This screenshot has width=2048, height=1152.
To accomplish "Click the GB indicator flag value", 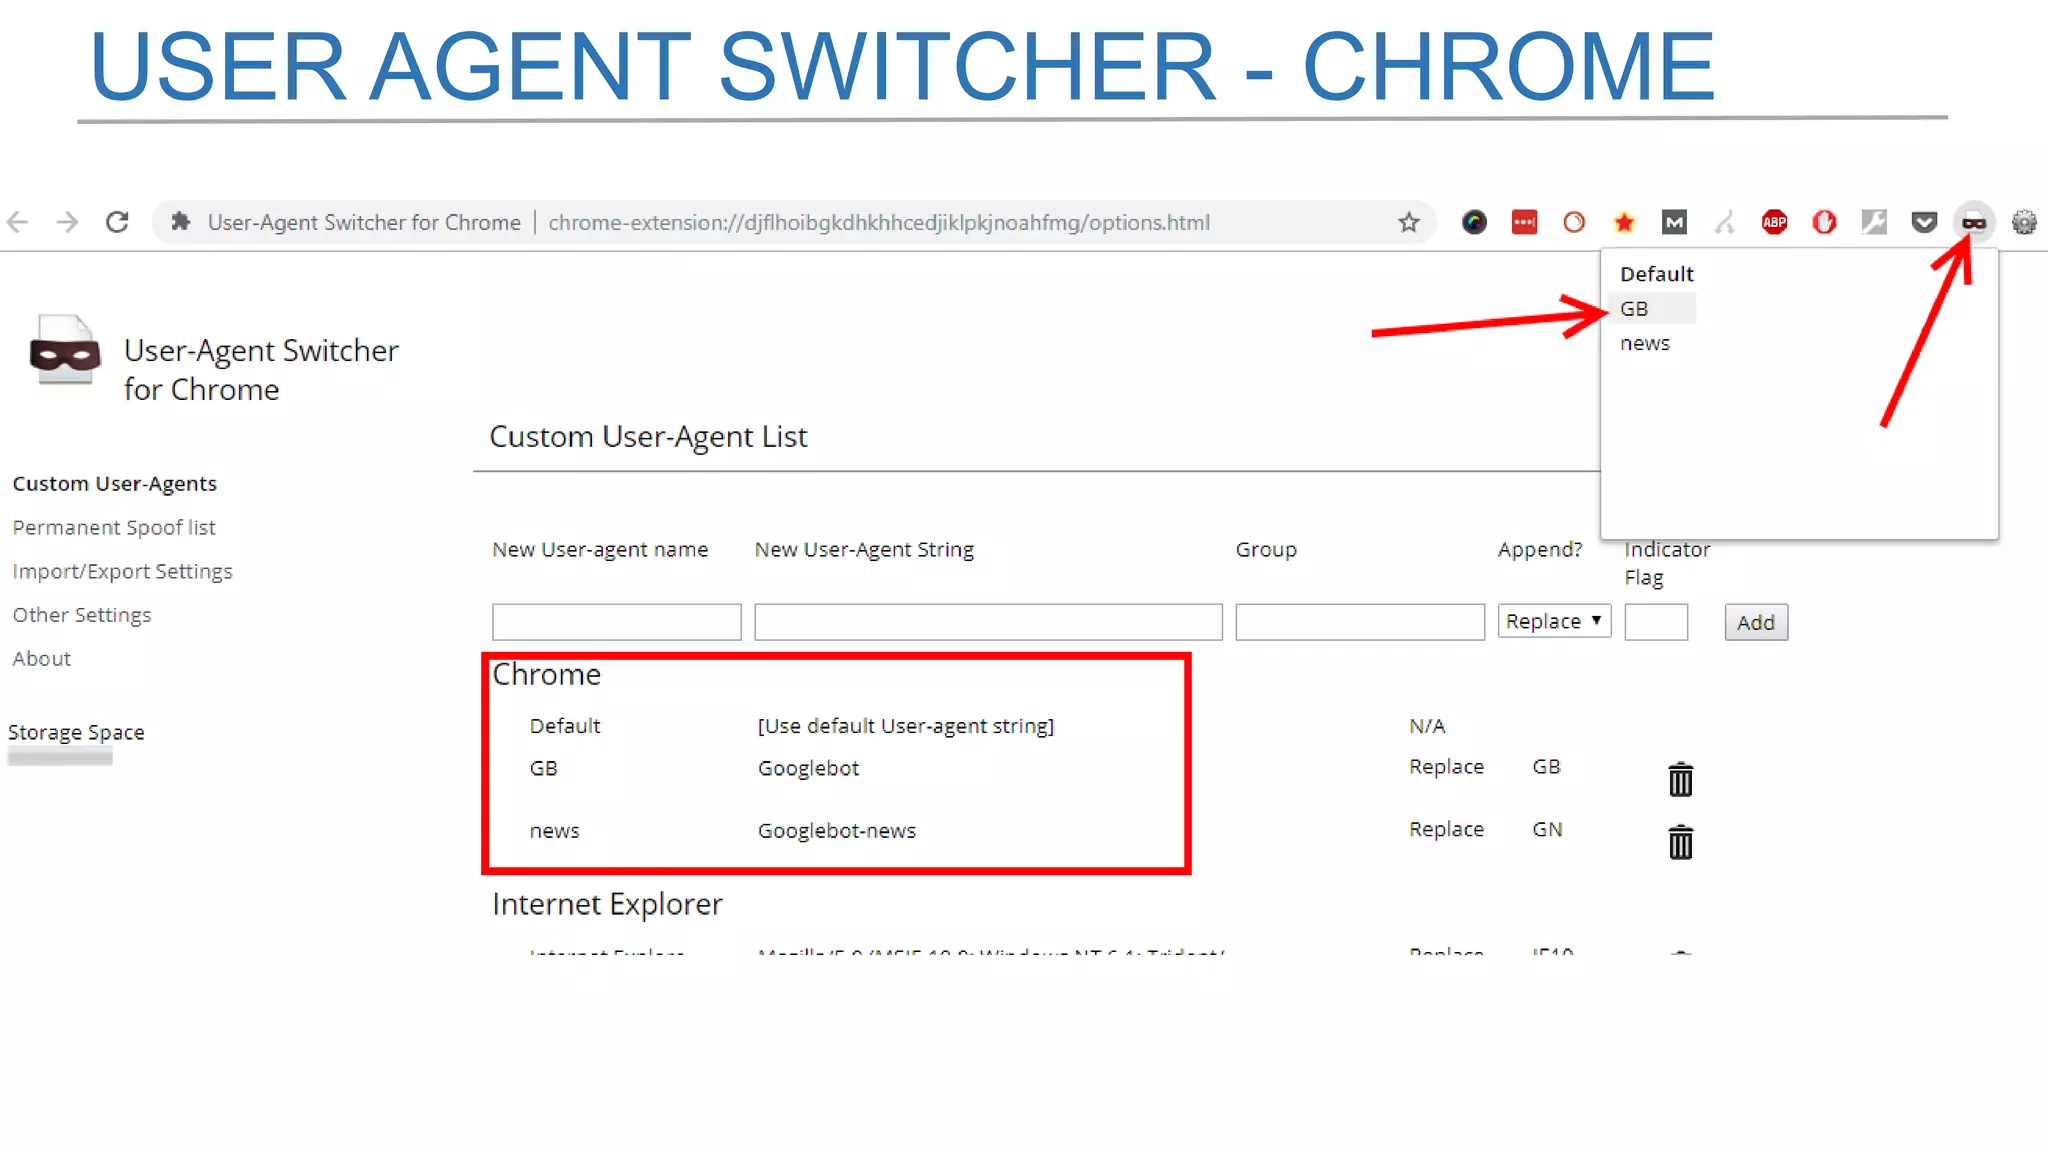I will tap(1546, 767).
